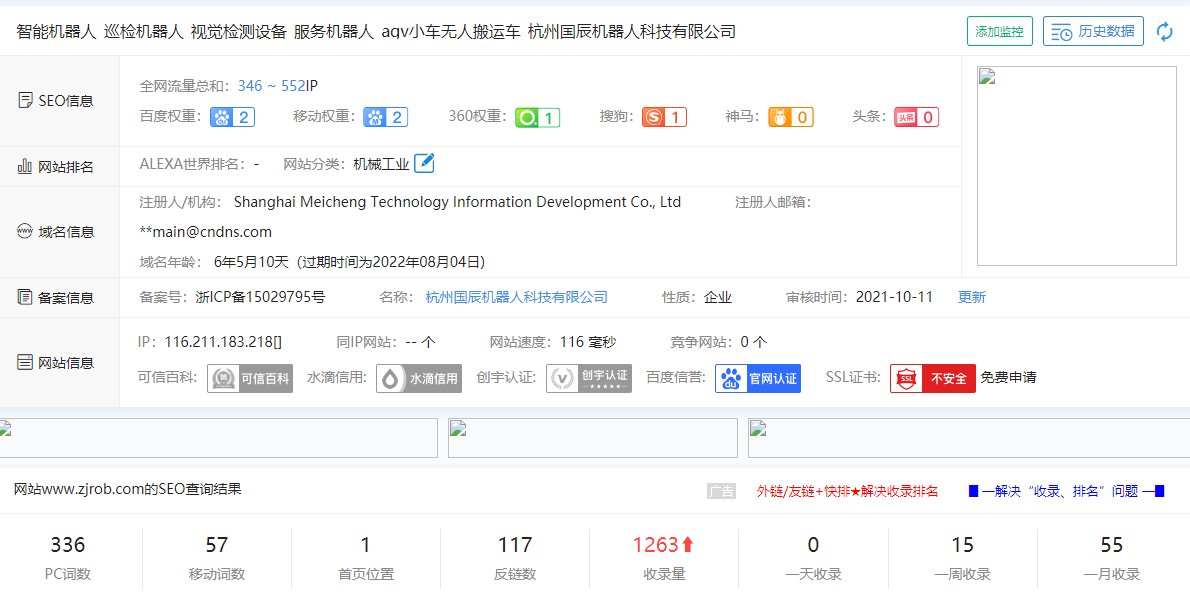This screenshot has width=1190, height=611.
Task: Click 免费申请 next to SSL certificate
Action: click(1008, 377)
